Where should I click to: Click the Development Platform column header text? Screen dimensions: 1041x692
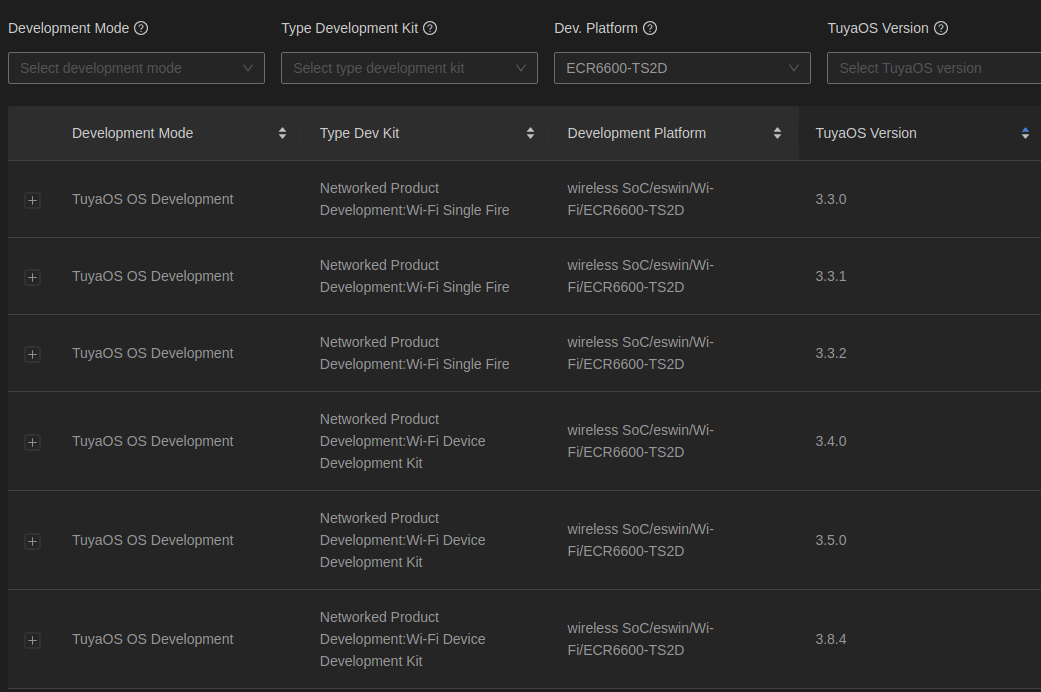tap(636, 133)
